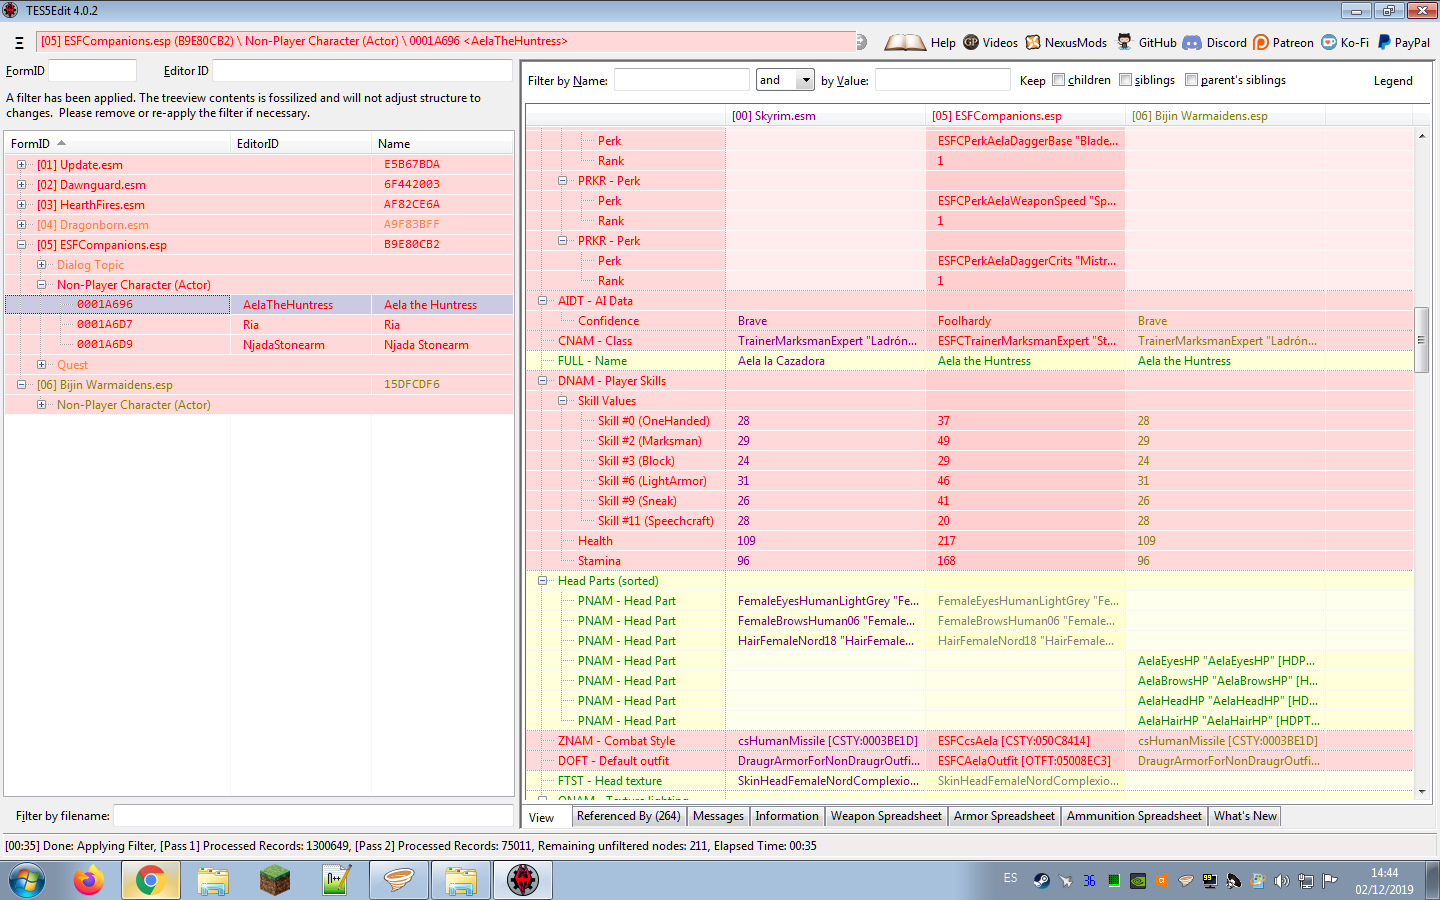The width and height of the screenshot is (1440, 900).
Task: Click the by Value filter field
Action: tap(942, 80)
